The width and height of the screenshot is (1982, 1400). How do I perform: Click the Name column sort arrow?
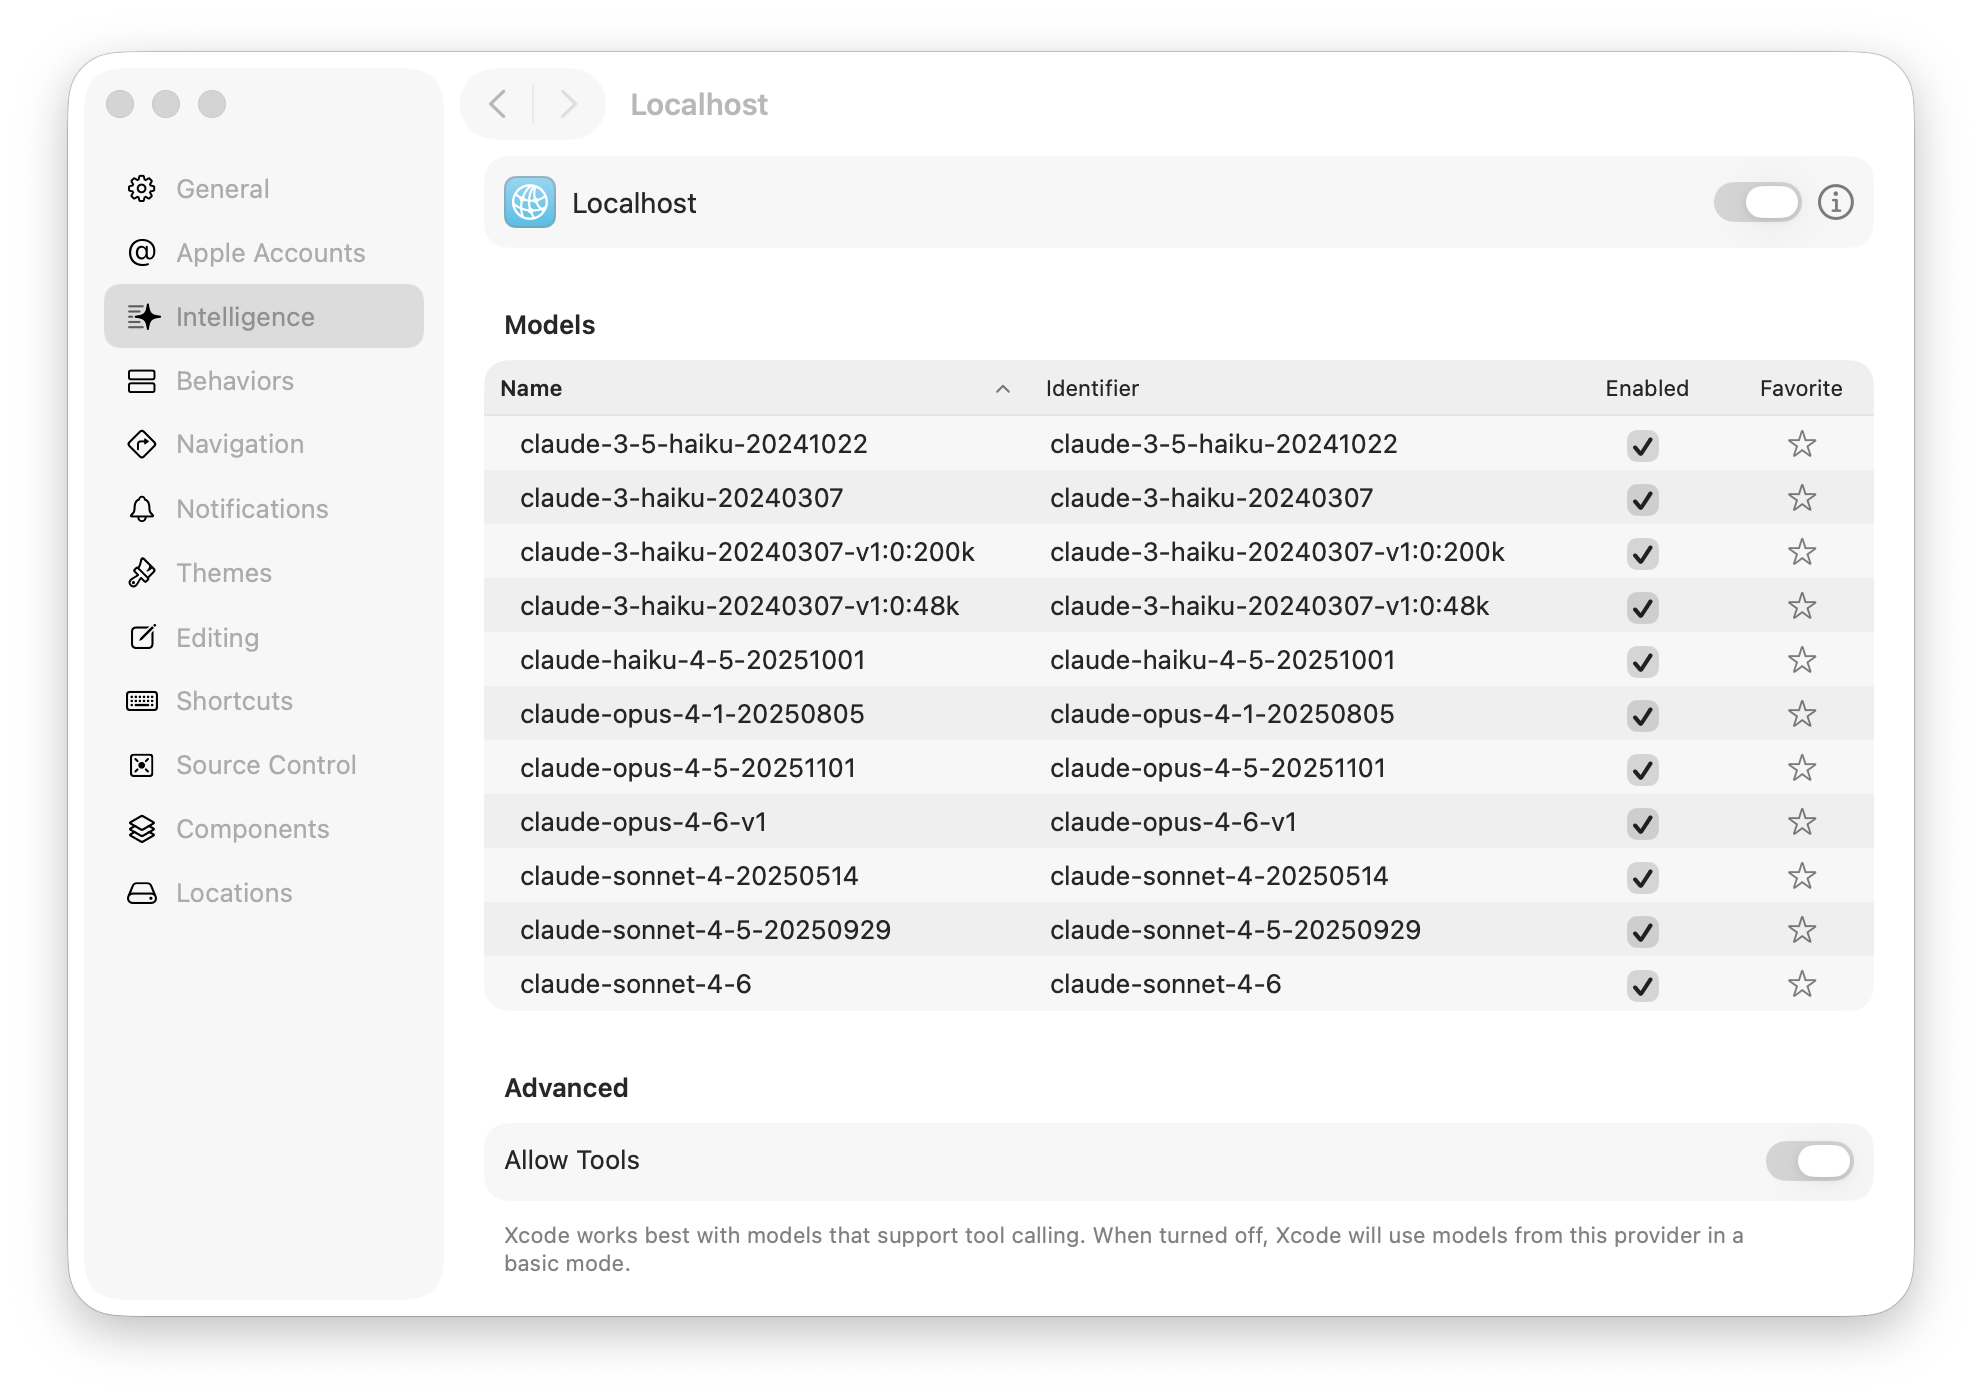click(x=1002, y=389)
